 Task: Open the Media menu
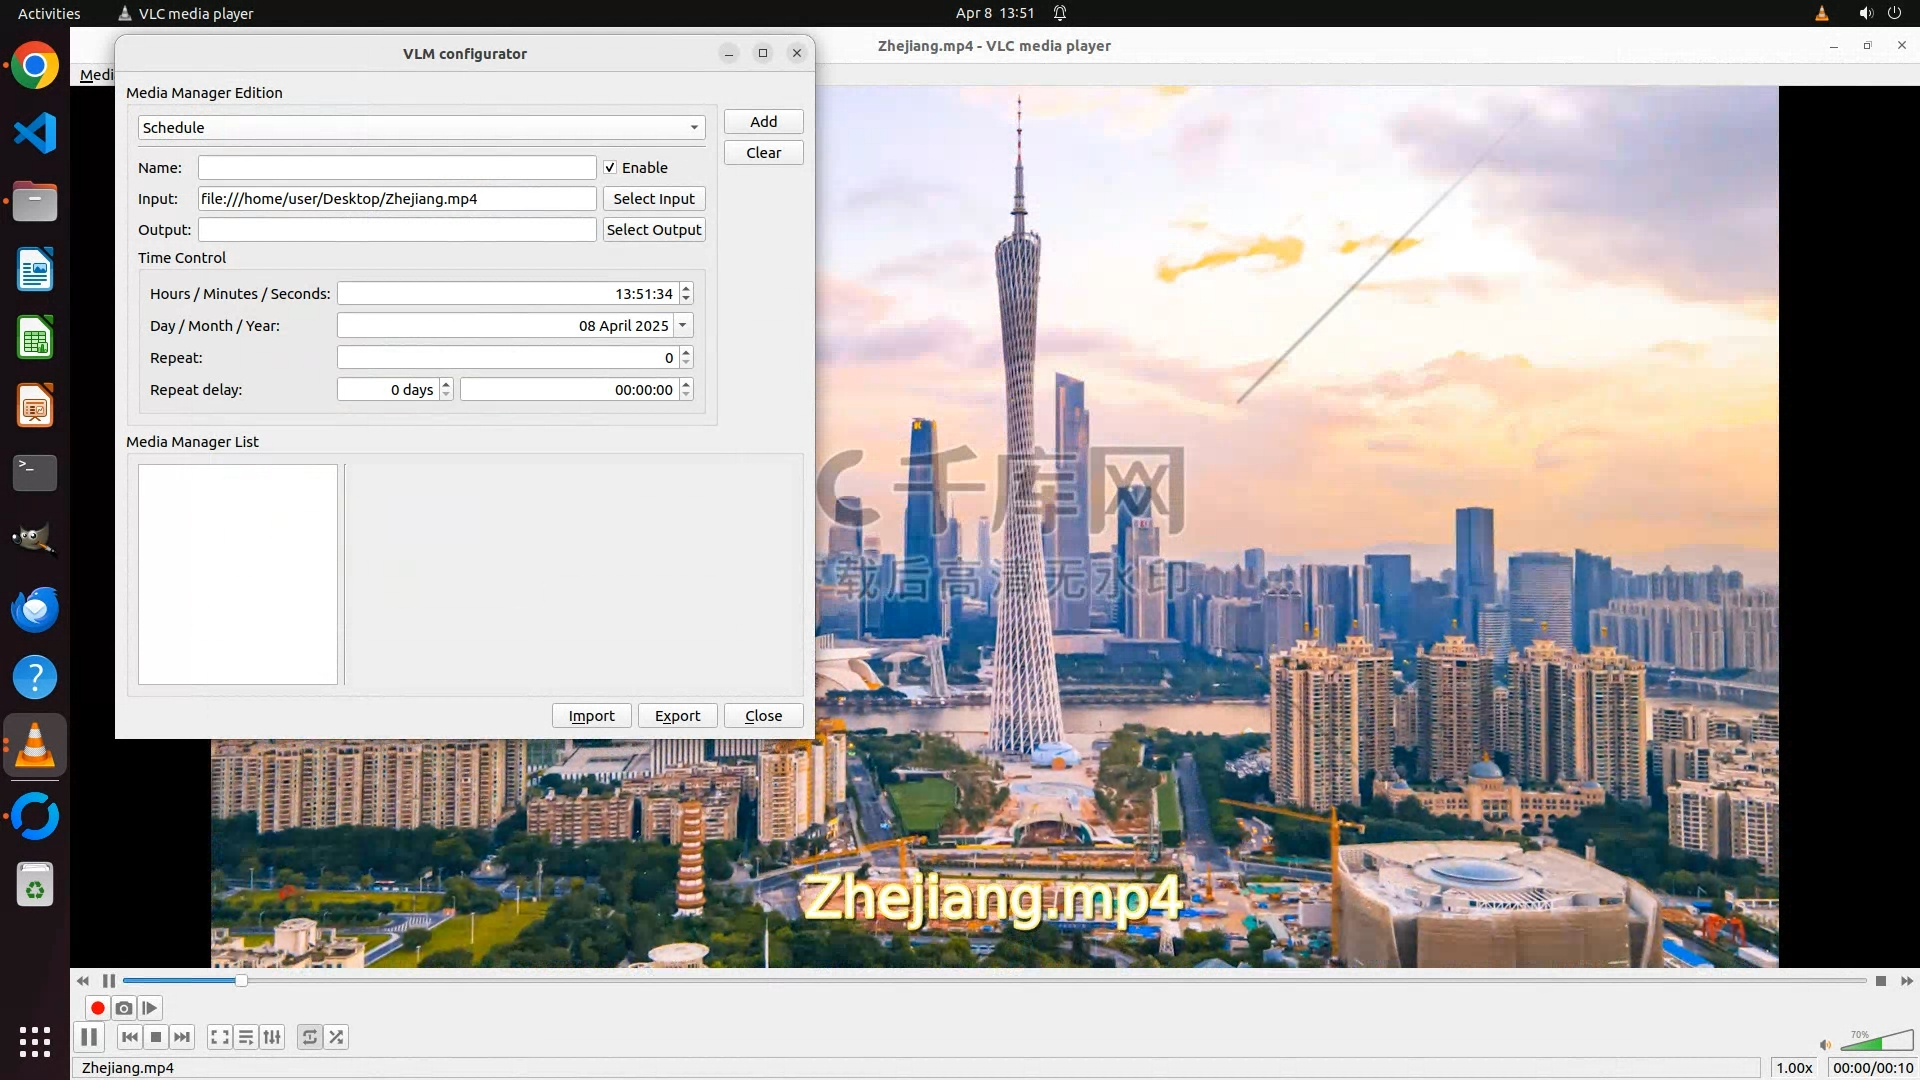click(96, 75)
